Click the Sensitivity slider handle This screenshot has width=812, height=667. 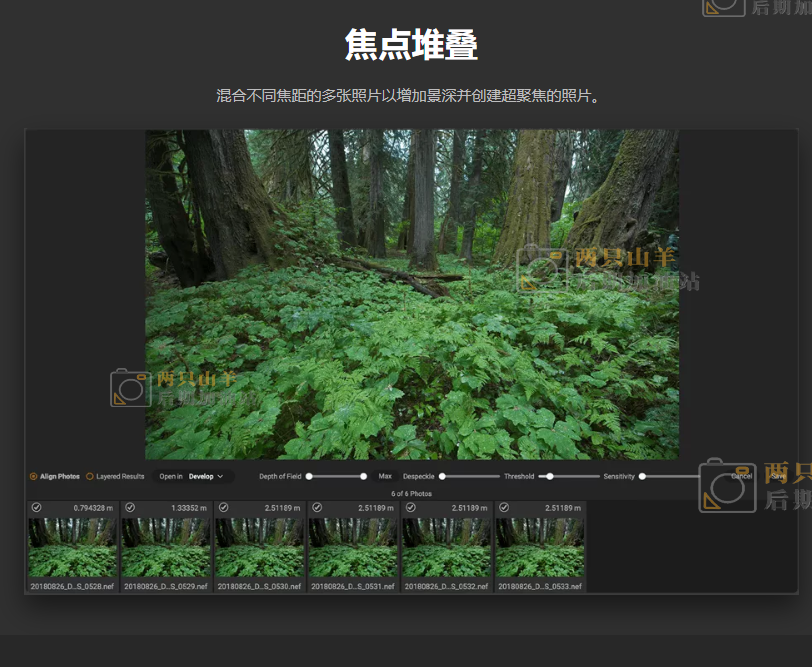pyautogui.click(x=642, y=476)
